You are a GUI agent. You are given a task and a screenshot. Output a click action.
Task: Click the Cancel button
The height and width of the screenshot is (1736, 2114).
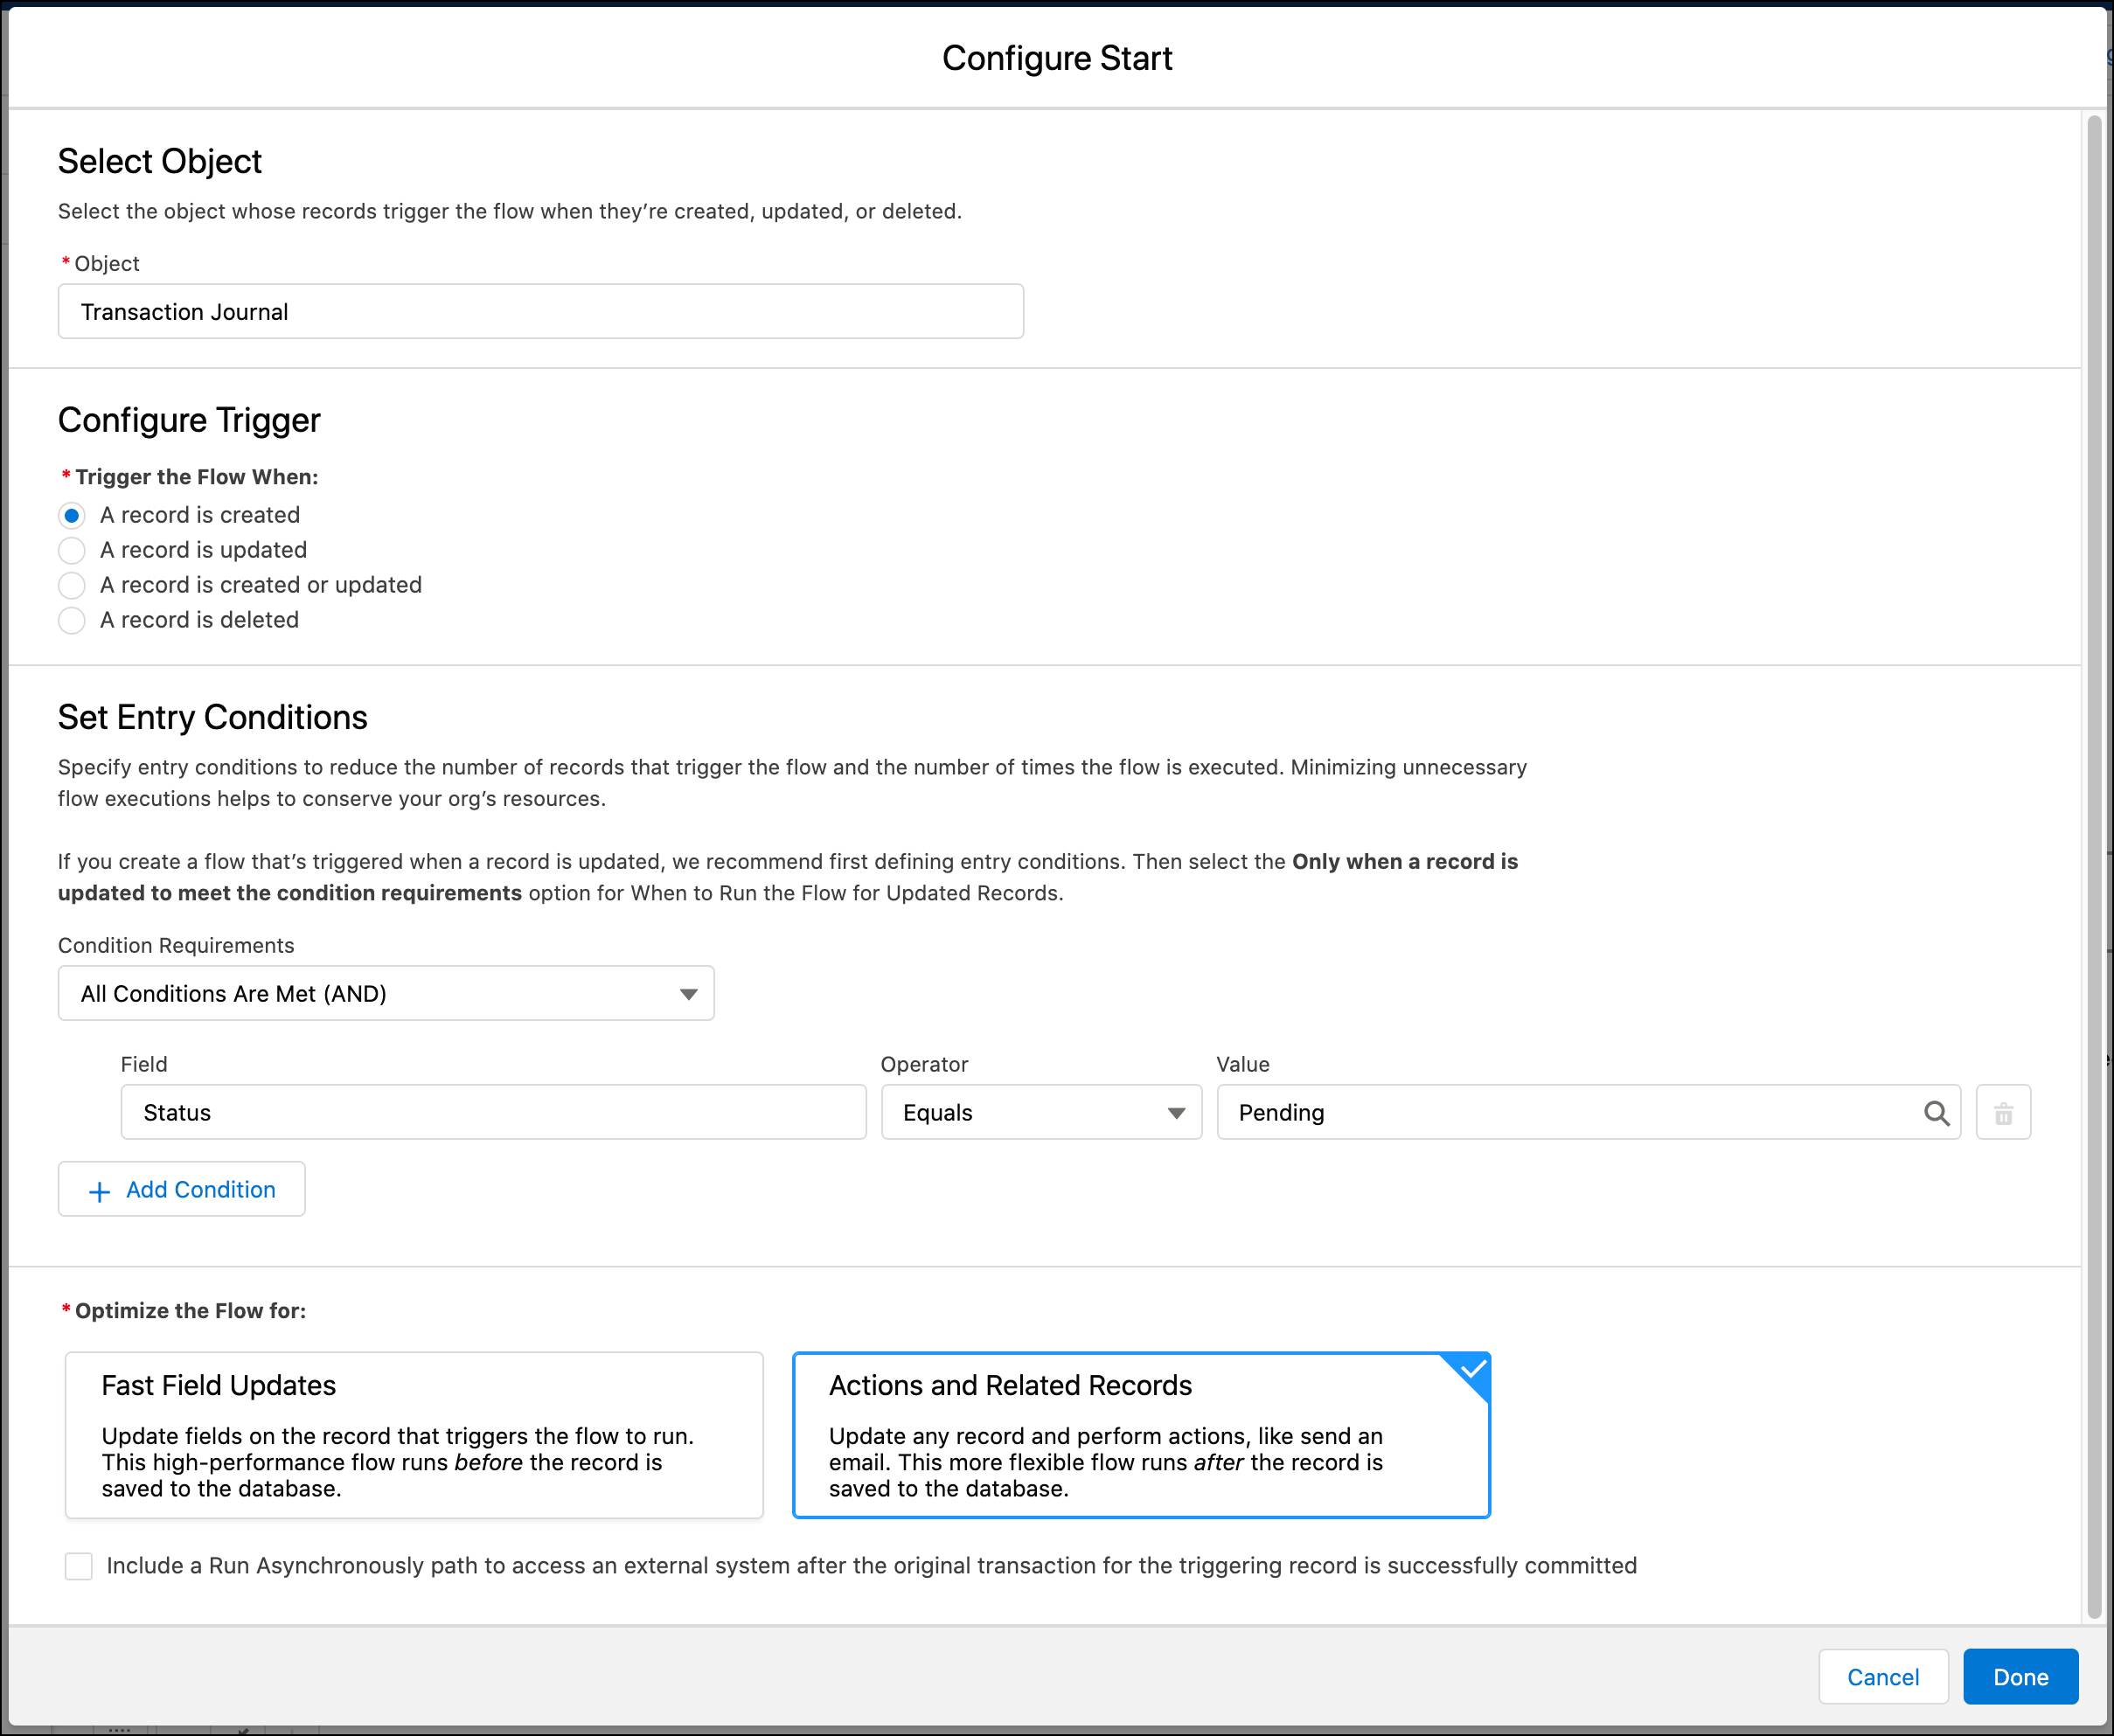(1883, 1676)
